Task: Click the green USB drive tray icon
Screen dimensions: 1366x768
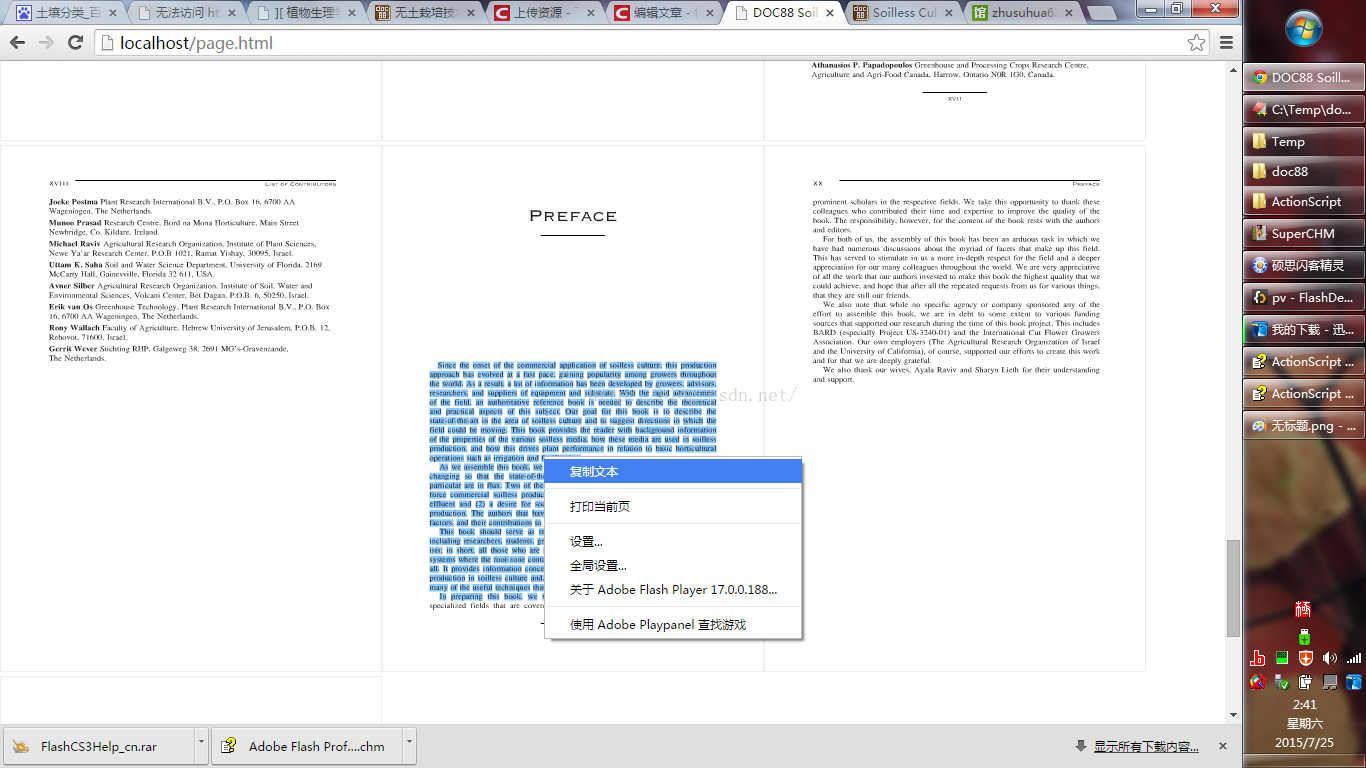Action: pos(1304,635)
